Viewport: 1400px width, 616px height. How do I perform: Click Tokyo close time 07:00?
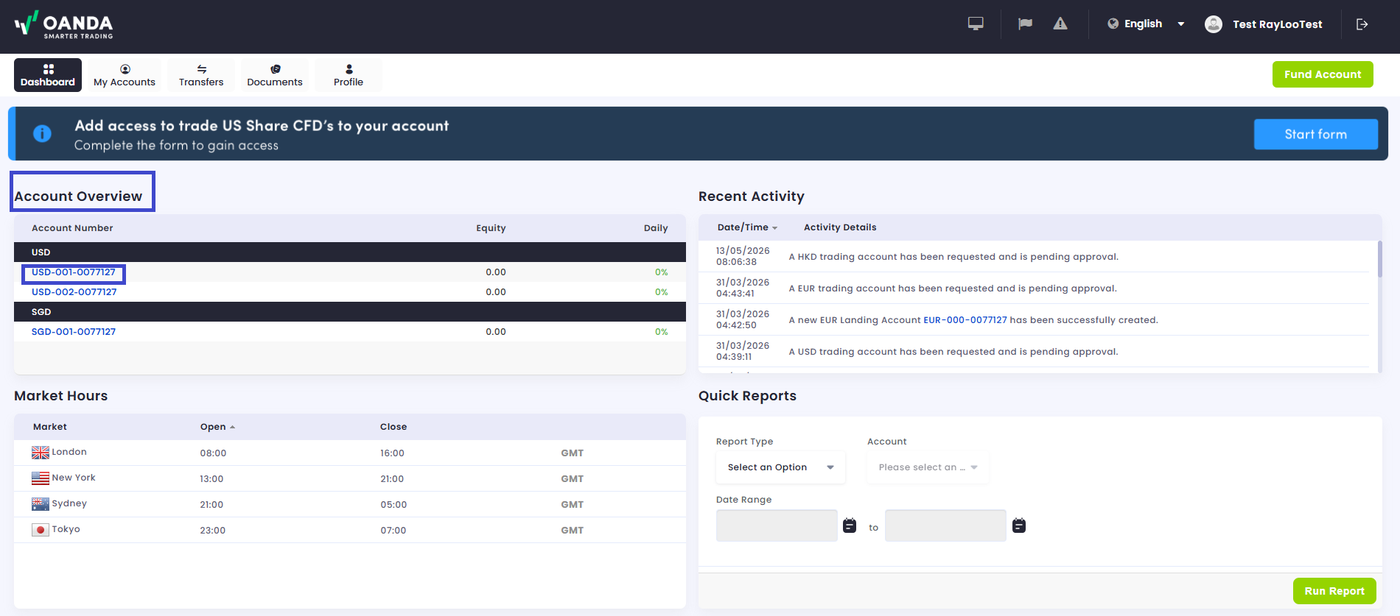(x=392, y=531)
